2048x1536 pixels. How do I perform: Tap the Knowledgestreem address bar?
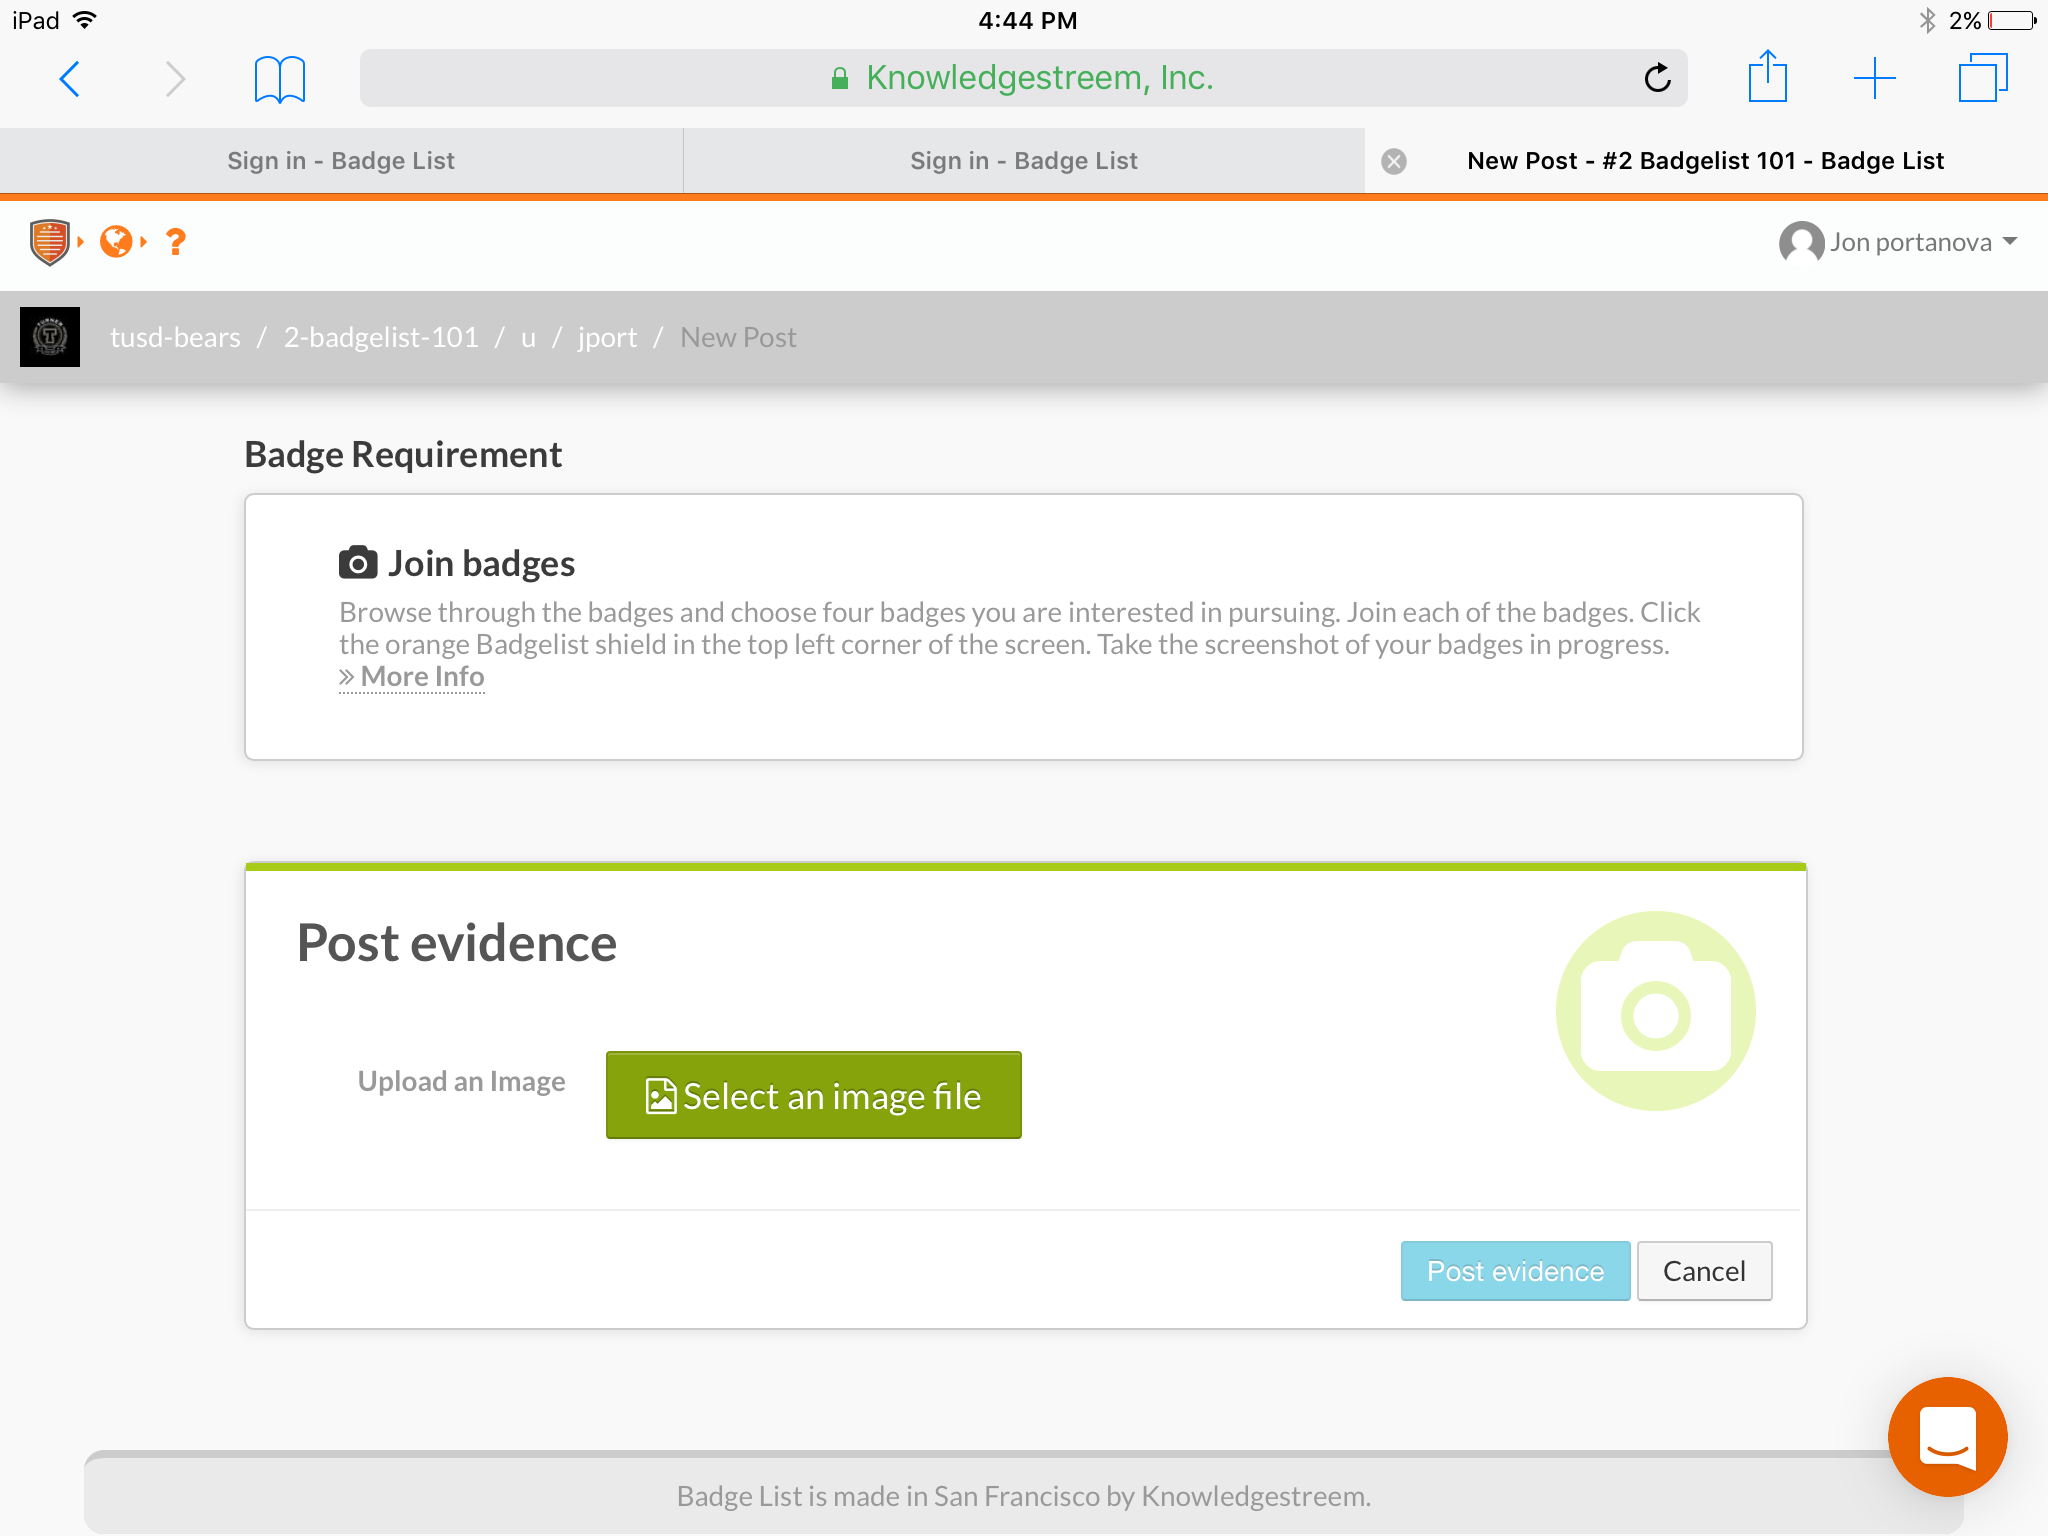pos(1023,78)
